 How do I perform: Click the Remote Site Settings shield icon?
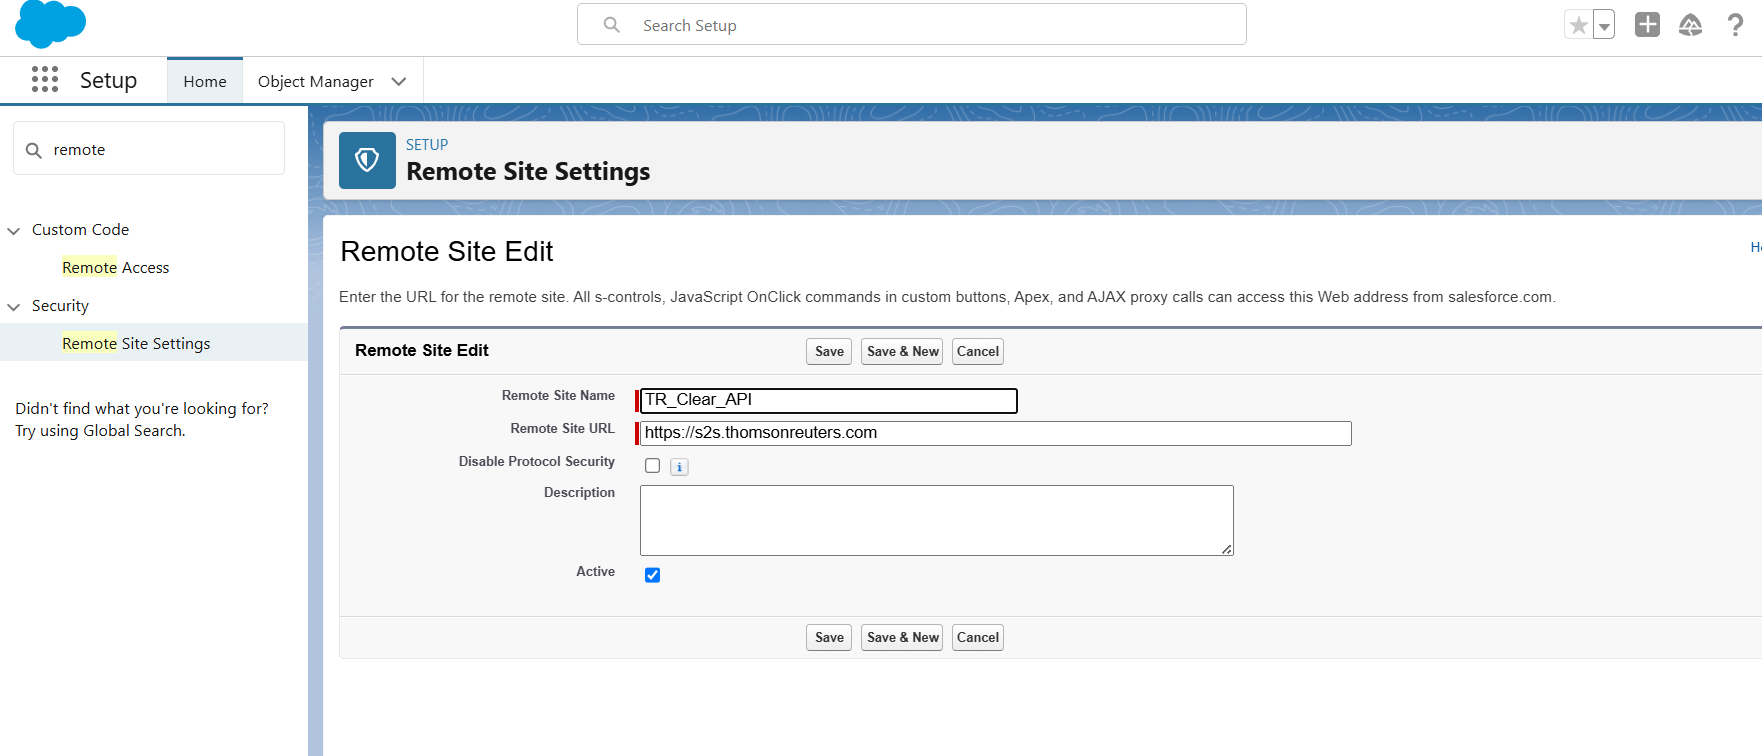click(x=367, y=160)
